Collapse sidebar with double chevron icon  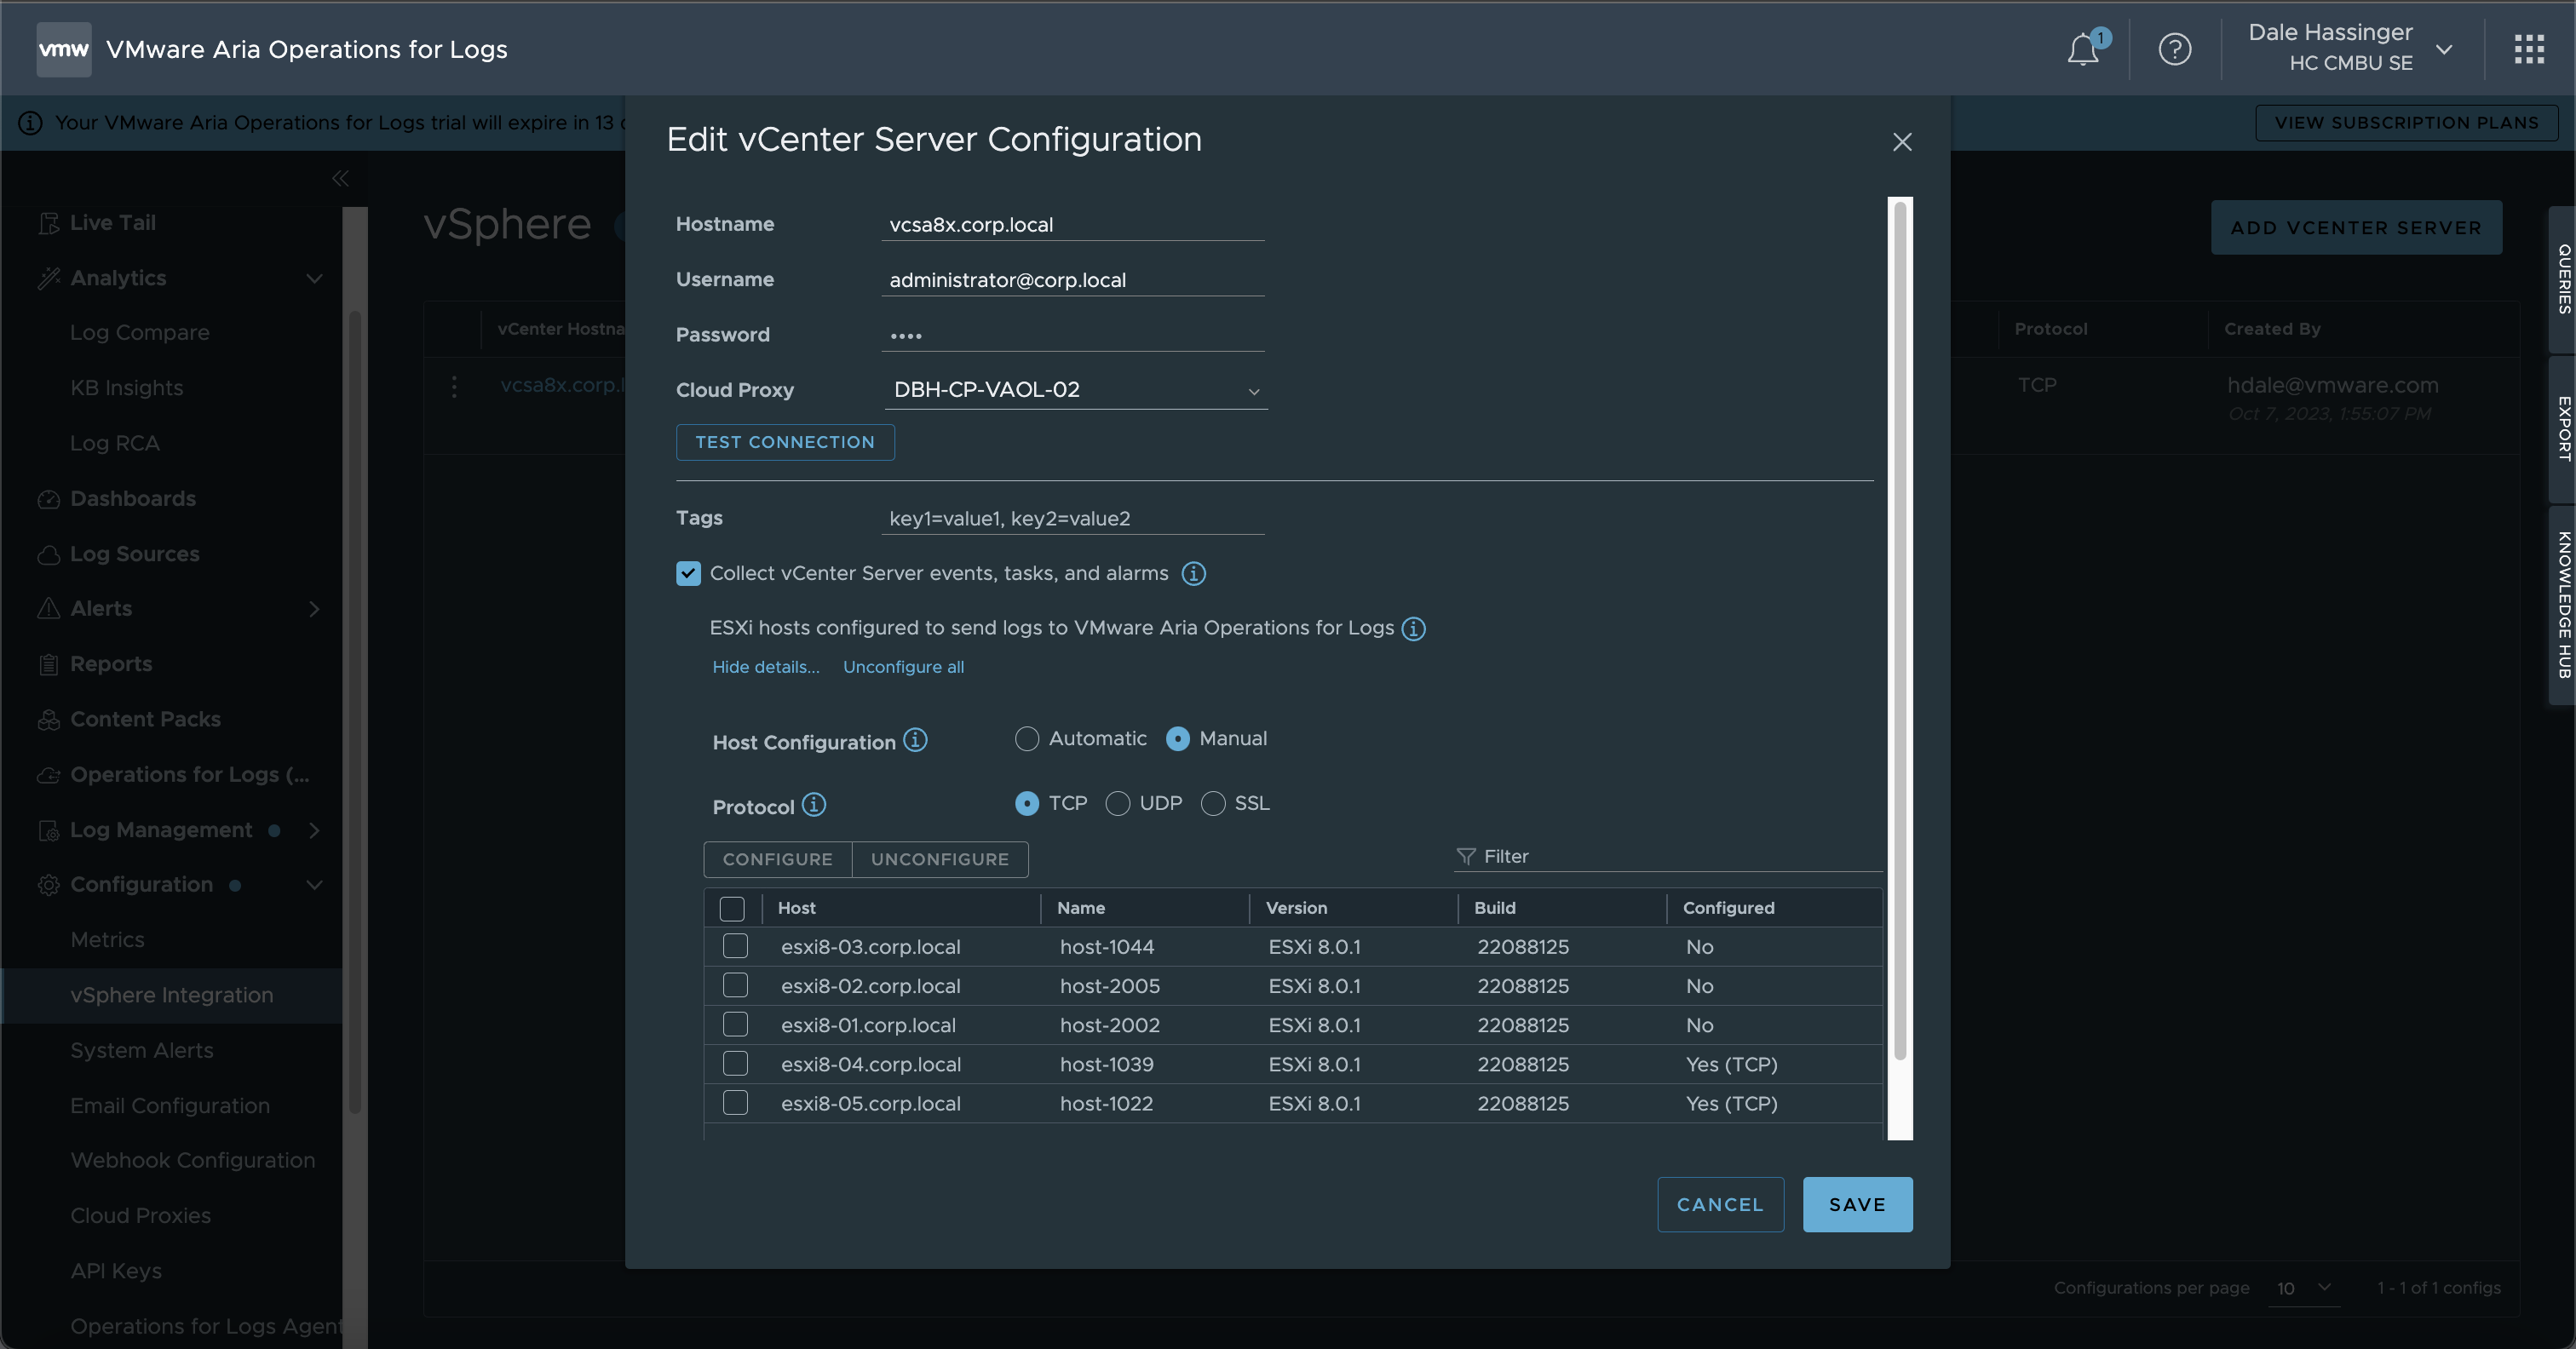pos(340,178)
